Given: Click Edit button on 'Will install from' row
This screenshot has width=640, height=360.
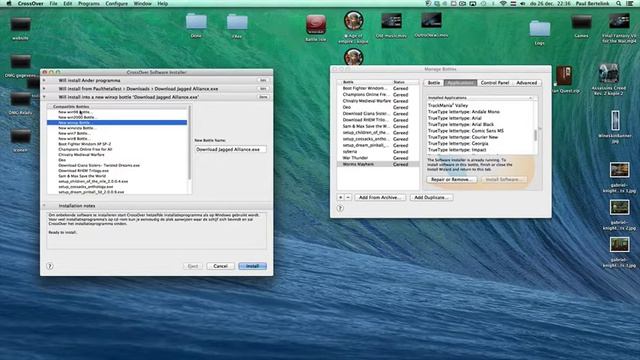Looking at the screenshot, I should 263,89.
